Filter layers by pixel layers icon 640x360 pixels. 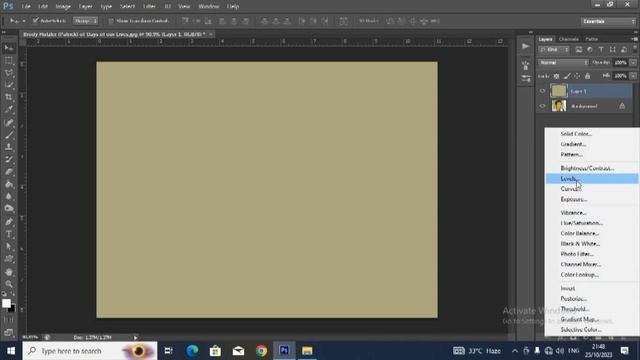click(579, 50)
